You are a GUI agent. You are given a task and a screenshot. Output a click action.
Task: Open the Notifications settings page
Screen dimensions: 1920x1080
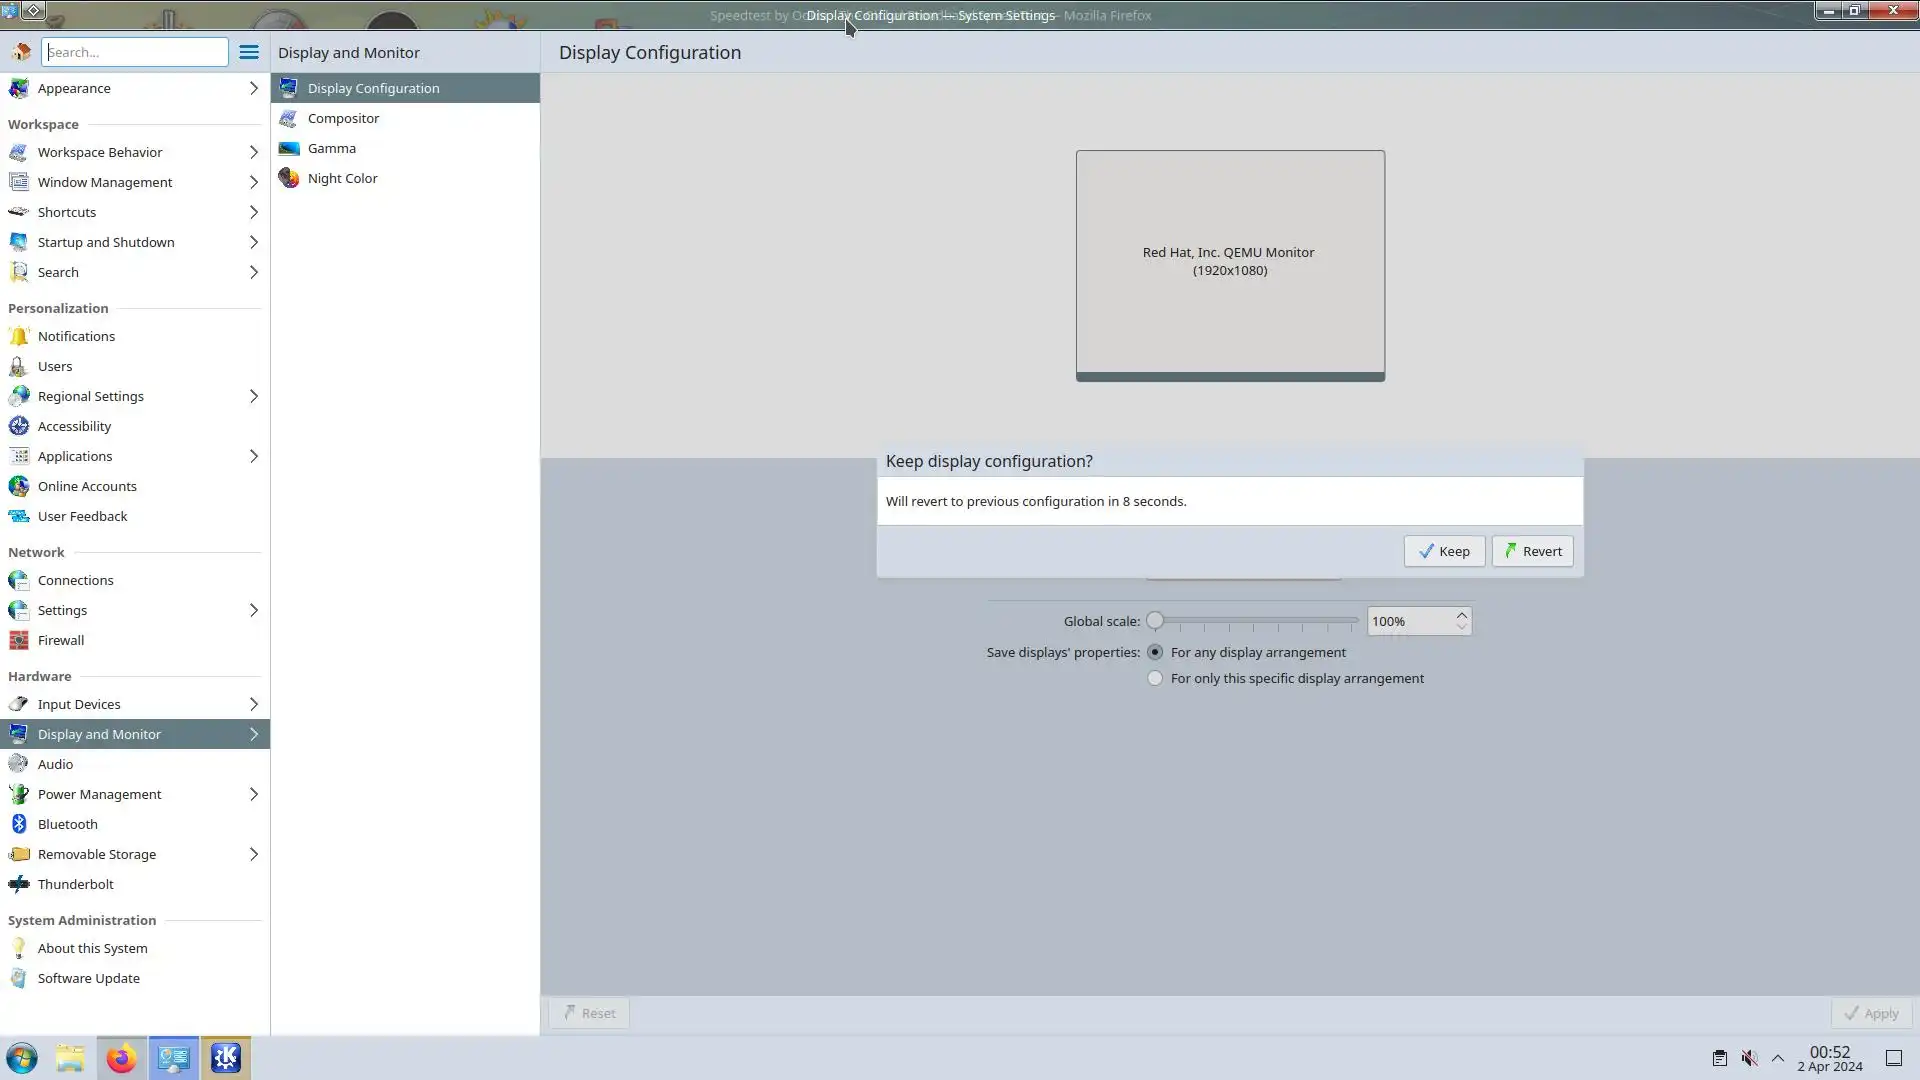tap(76, 336)
